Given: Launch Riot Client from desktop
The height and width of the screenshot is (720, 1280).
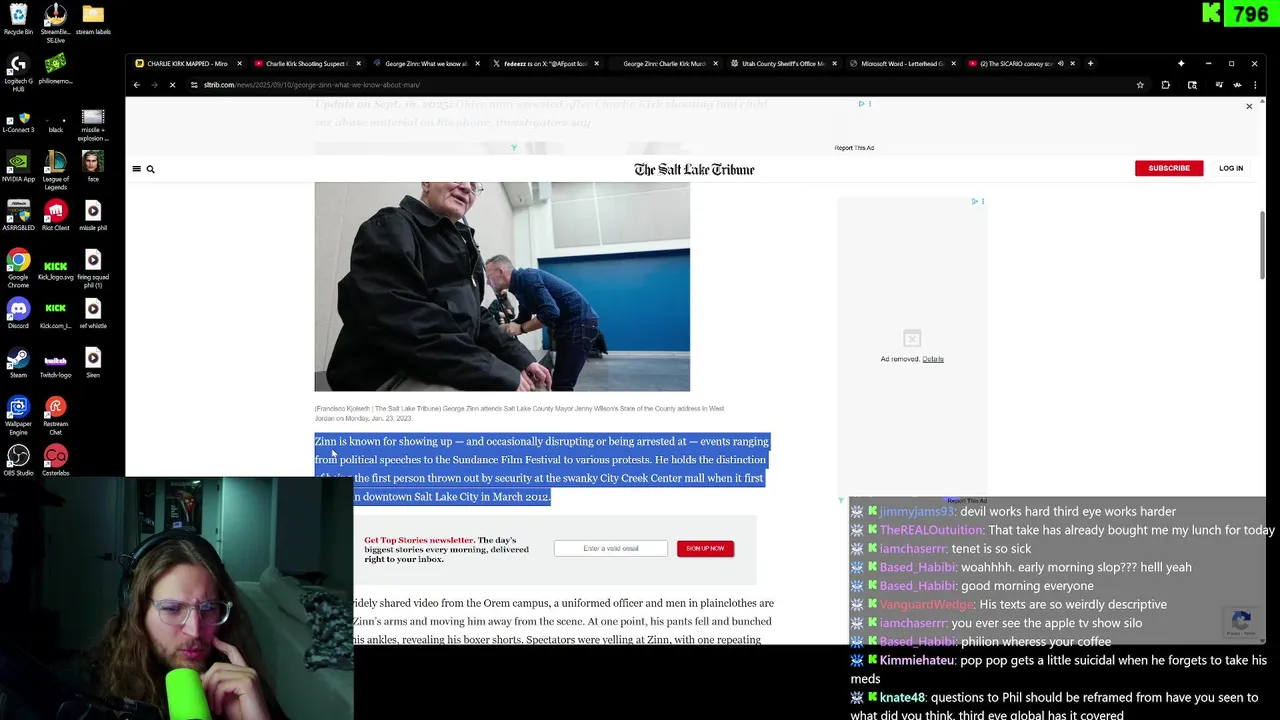Looking at the screenshot, I should pos(55,215).
